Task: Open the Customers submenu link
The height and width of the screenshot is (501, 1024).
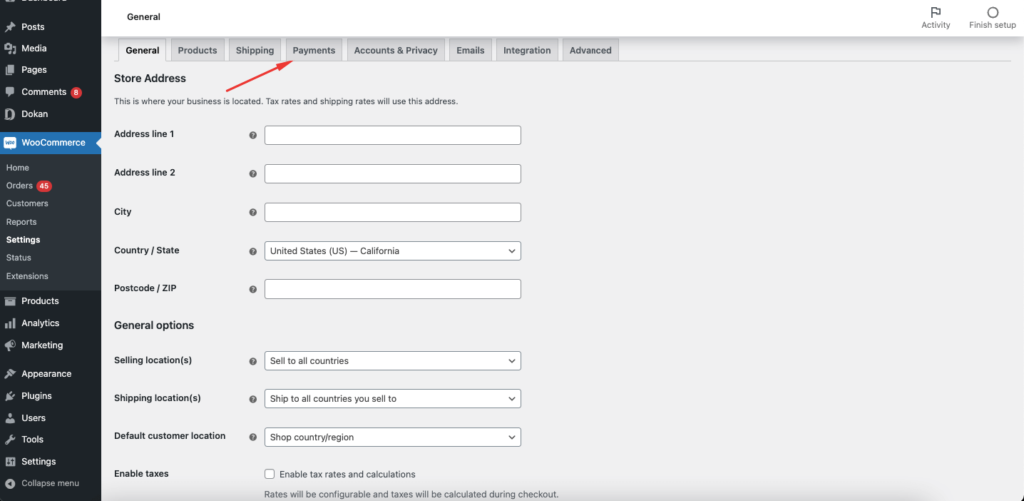Action: pyautogui.click(x=27, y=204)
